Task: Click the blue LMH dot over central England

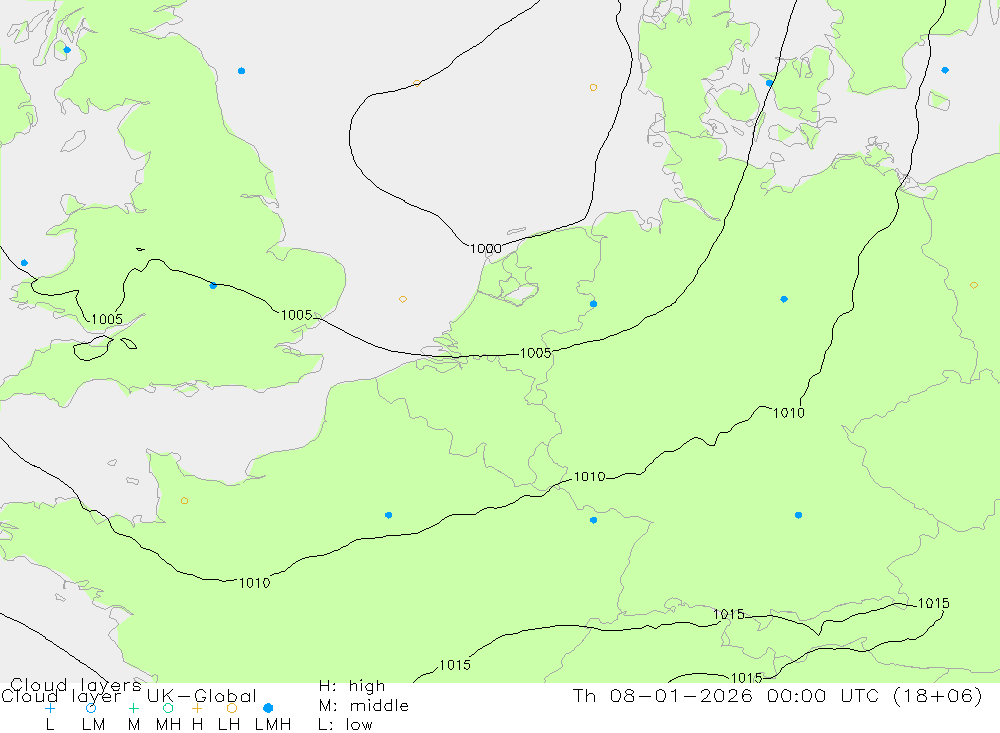Action: pos(213,286)
